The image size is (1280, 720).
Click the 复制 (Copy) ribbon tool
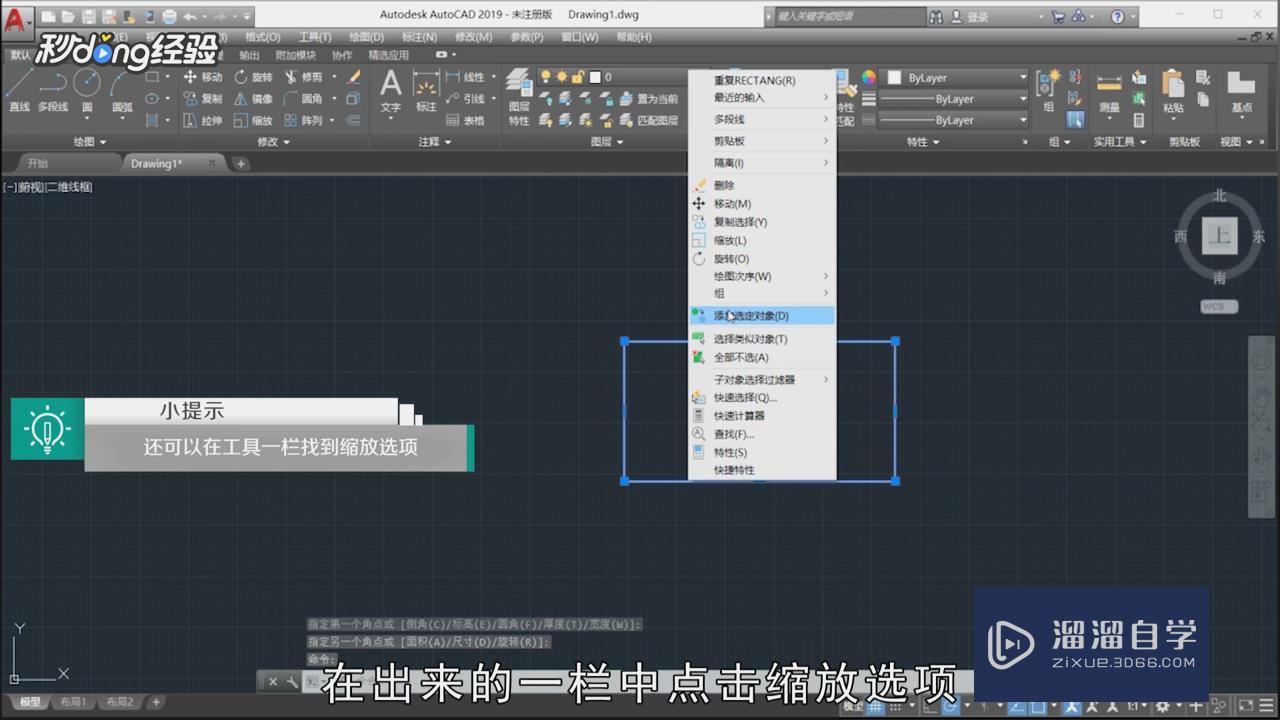(203, 99)
